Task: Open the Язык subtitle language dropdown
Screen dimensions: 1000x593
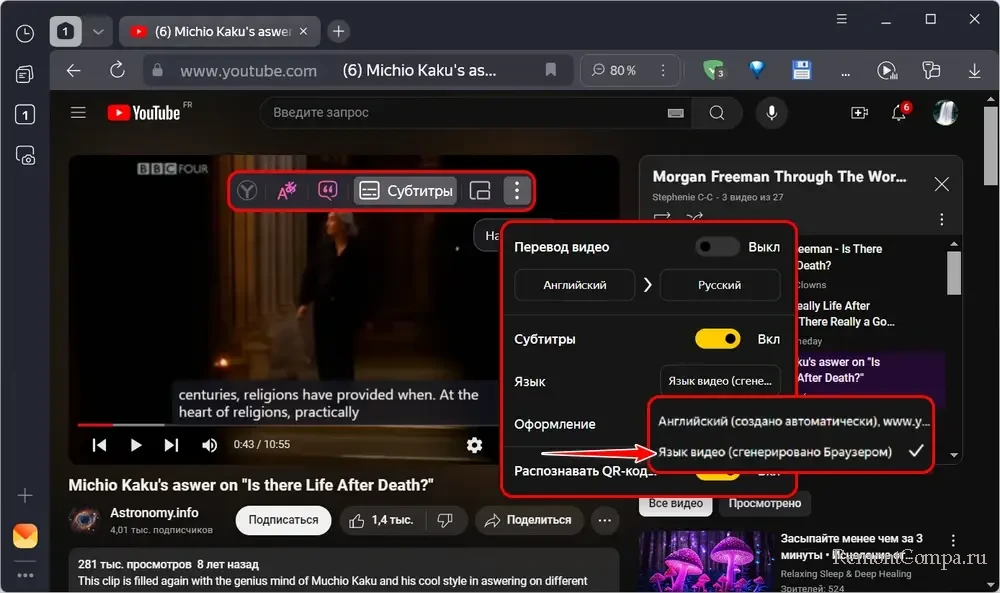Action: click(x=720, y=381)
